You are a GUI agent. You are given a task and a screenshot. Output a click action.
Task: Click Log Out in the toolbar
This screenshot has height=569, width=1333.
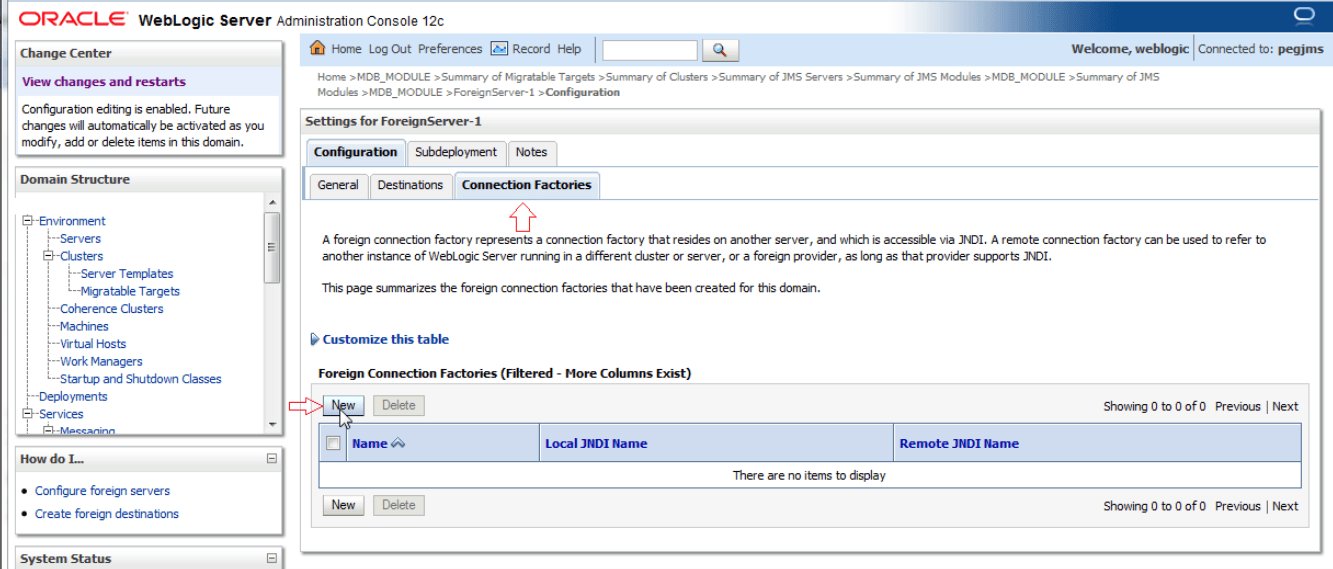tap(390, 49)
